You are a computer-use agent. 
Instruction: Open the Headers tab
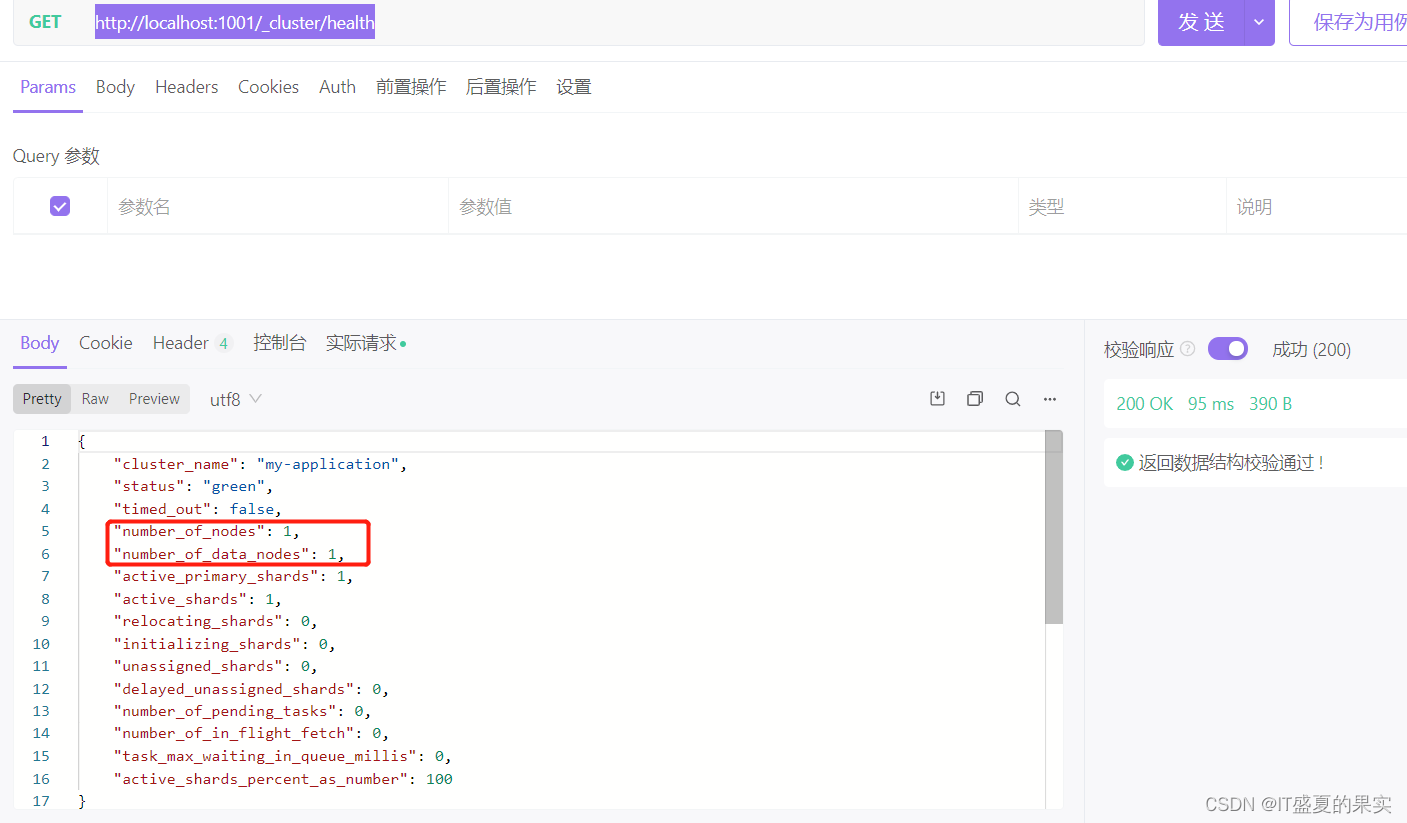pos(186,87)
